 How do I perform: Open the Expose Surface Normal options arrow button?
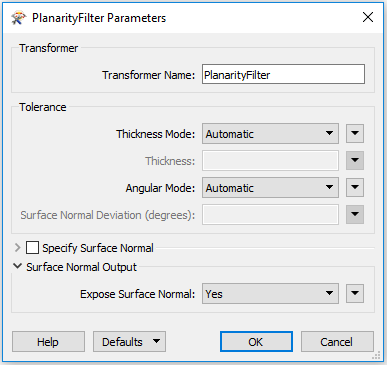point(355,293)
